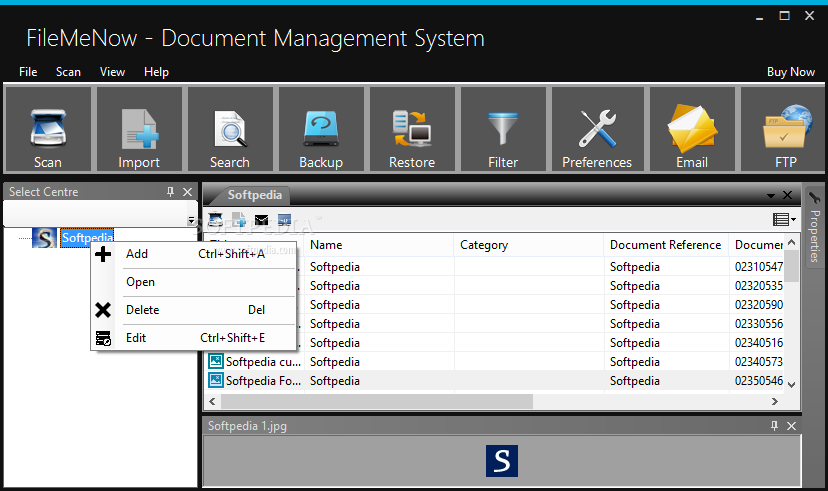
Task: Open the tab list dropdown arrow
Action: pyautogui.click(x=771, y=196)
